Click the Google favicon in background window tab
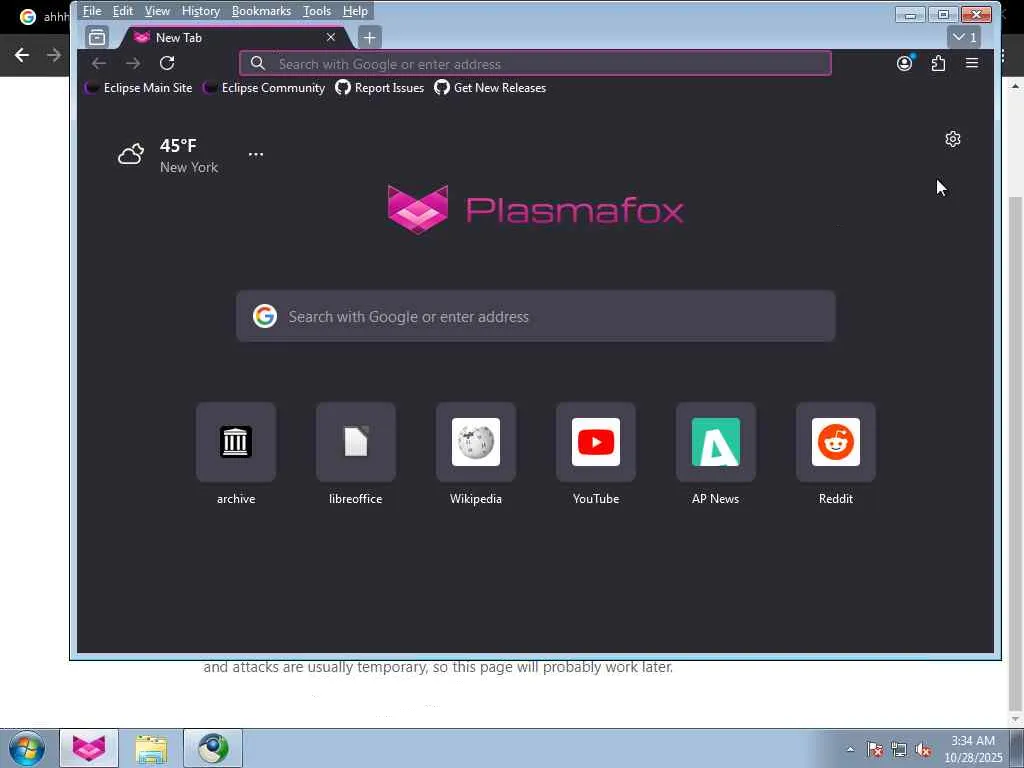The height and width of the screenshot is (768, 1024). coord(27,17)
